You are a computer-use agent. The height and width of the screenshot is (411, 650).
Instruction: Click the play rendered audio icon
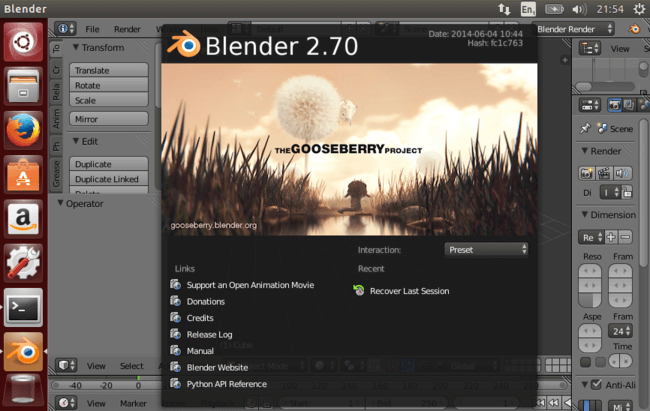pyautogui.click(x=622, y=173)
